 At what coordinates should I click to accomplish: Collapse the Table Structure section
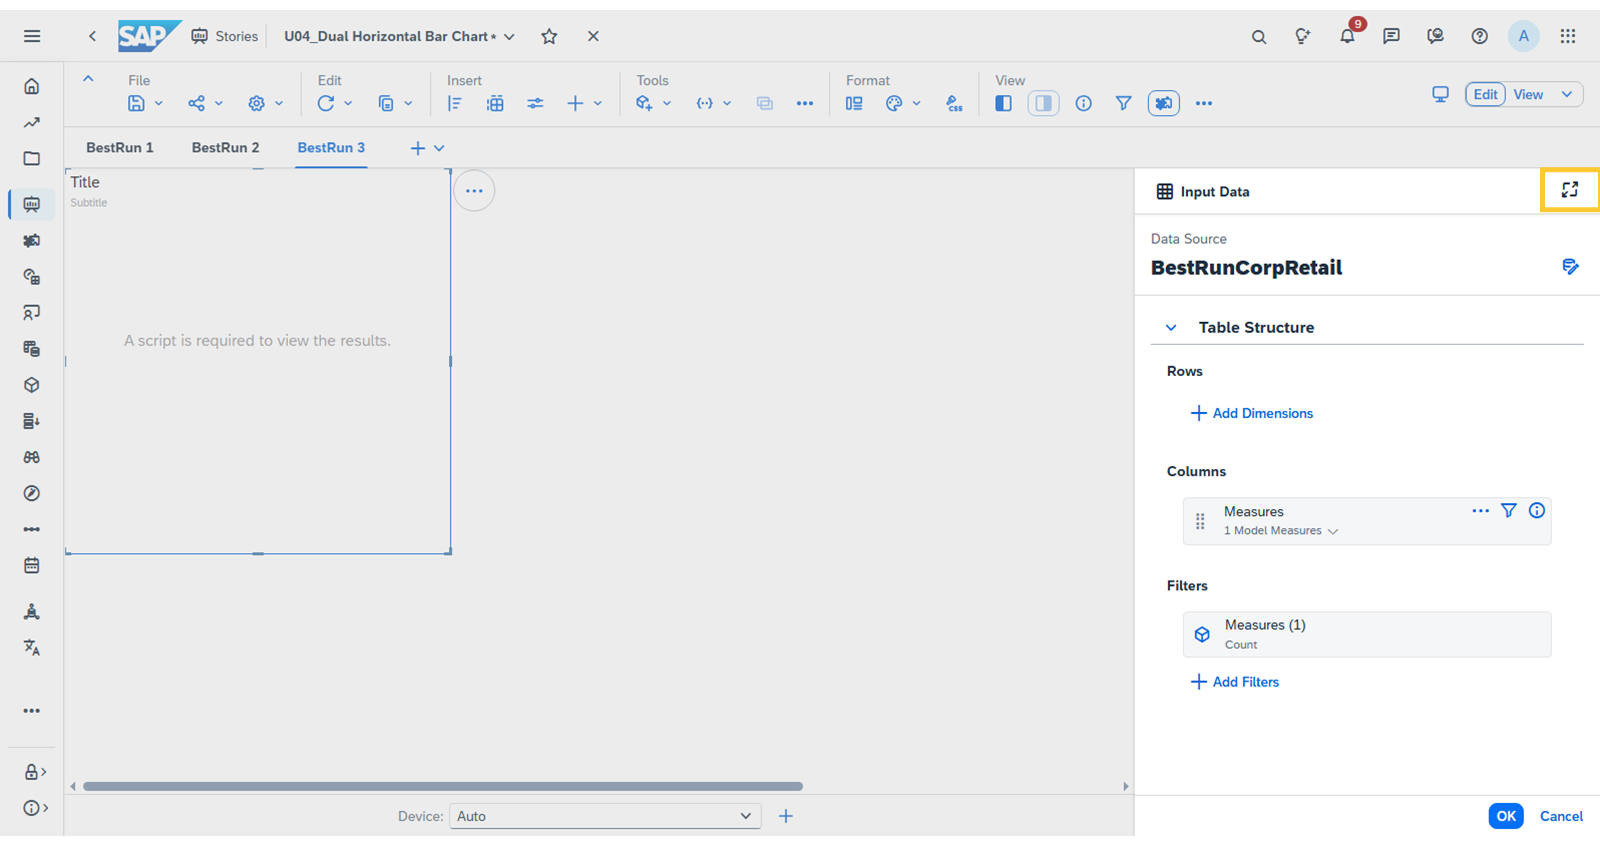click(1171, 328)
